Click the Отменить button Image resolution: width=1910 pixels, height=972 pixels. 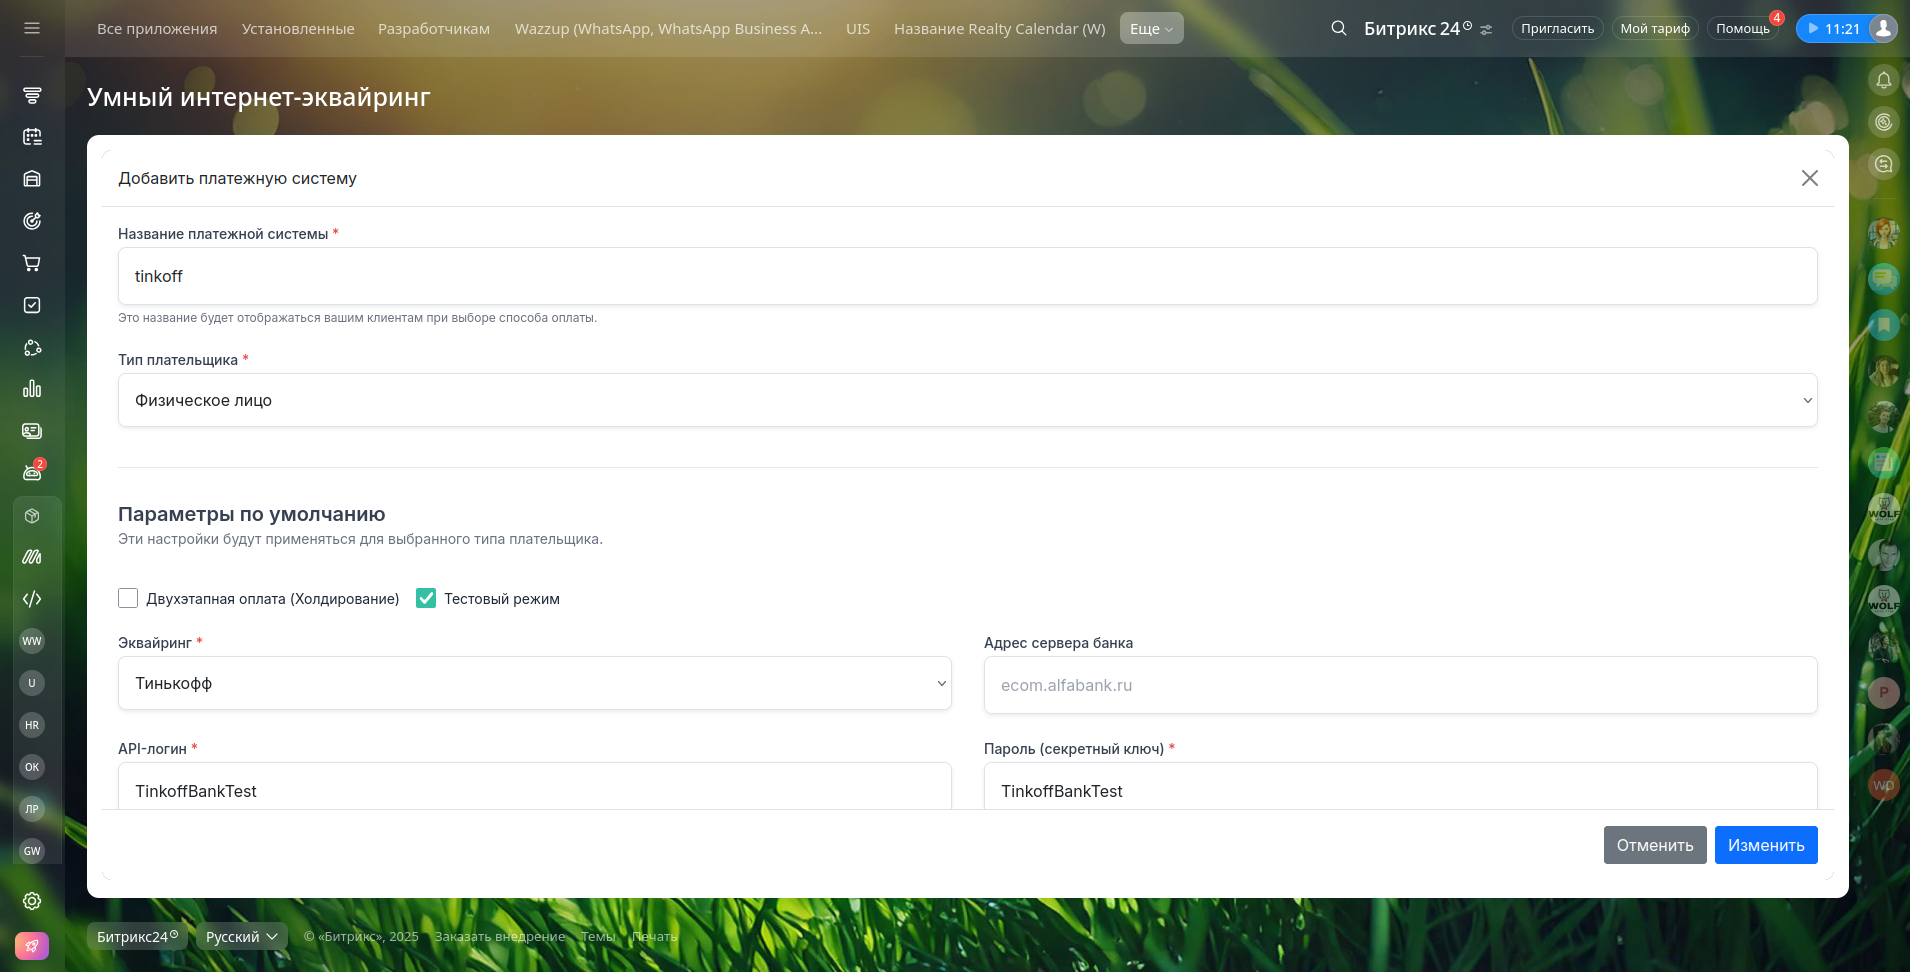[1655, 845]
